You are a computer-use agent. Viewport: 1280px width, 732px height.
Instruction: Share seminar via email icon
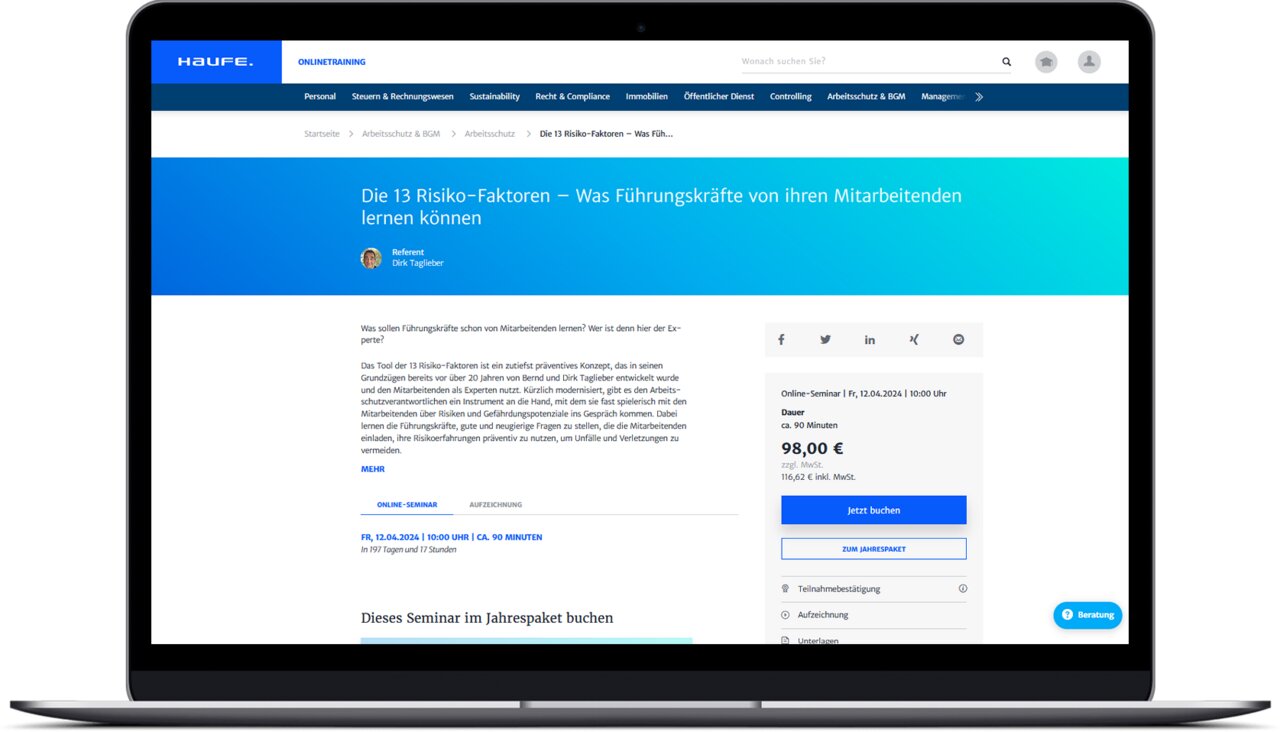pyautogui.click(x=958, y=340)
